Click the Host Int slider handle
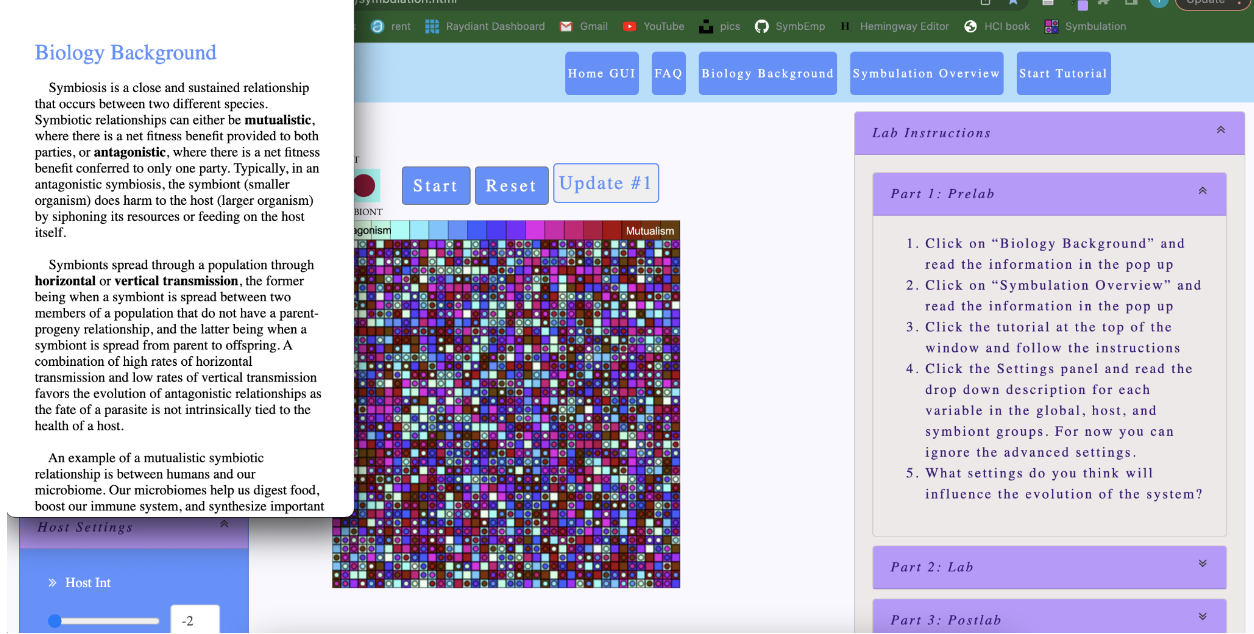This screenshot has width=1254, height=634. [x=55, y=621]
